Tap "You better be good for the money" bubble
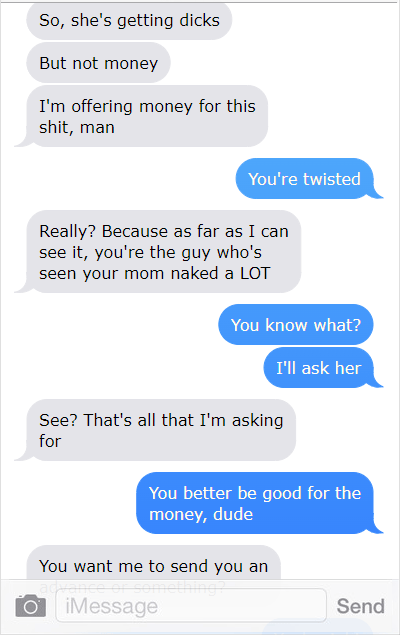Screen dimensions: 400x635 point(255,503)
